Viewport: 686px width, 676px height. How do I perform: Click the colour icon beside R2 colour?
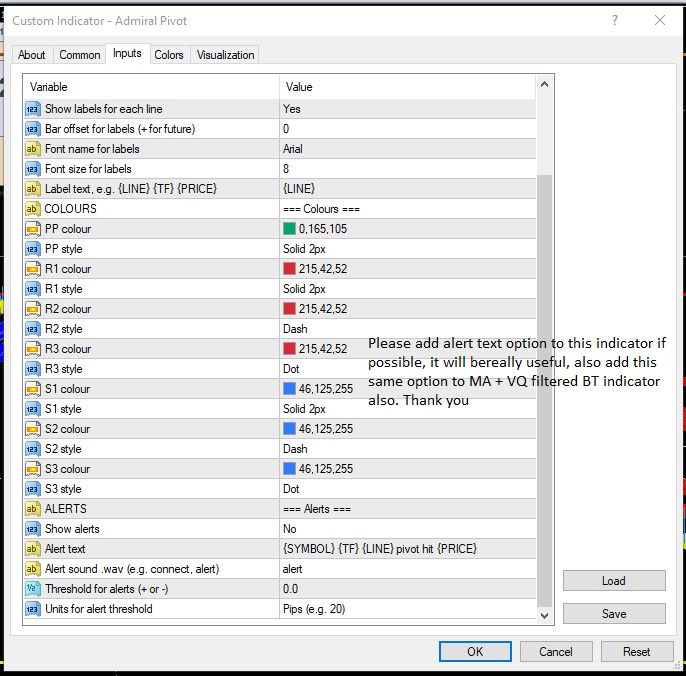tap(33, 309)
